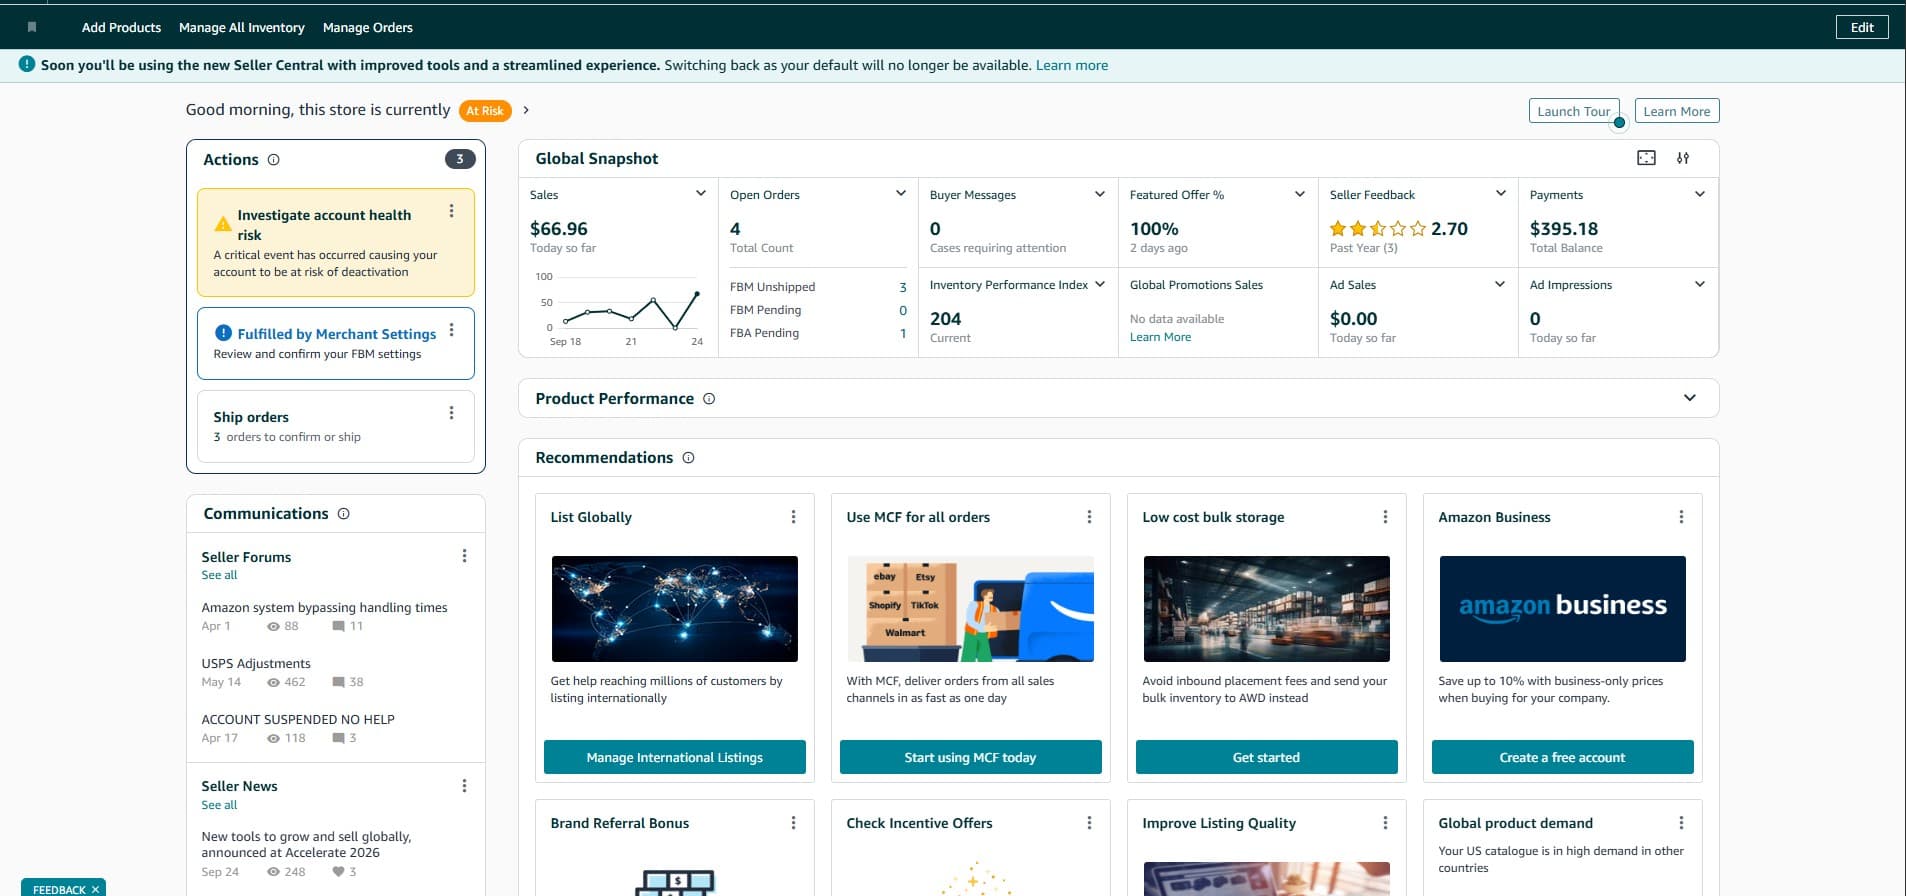Click the Edit button in top bar

(x=1862, y=27)
